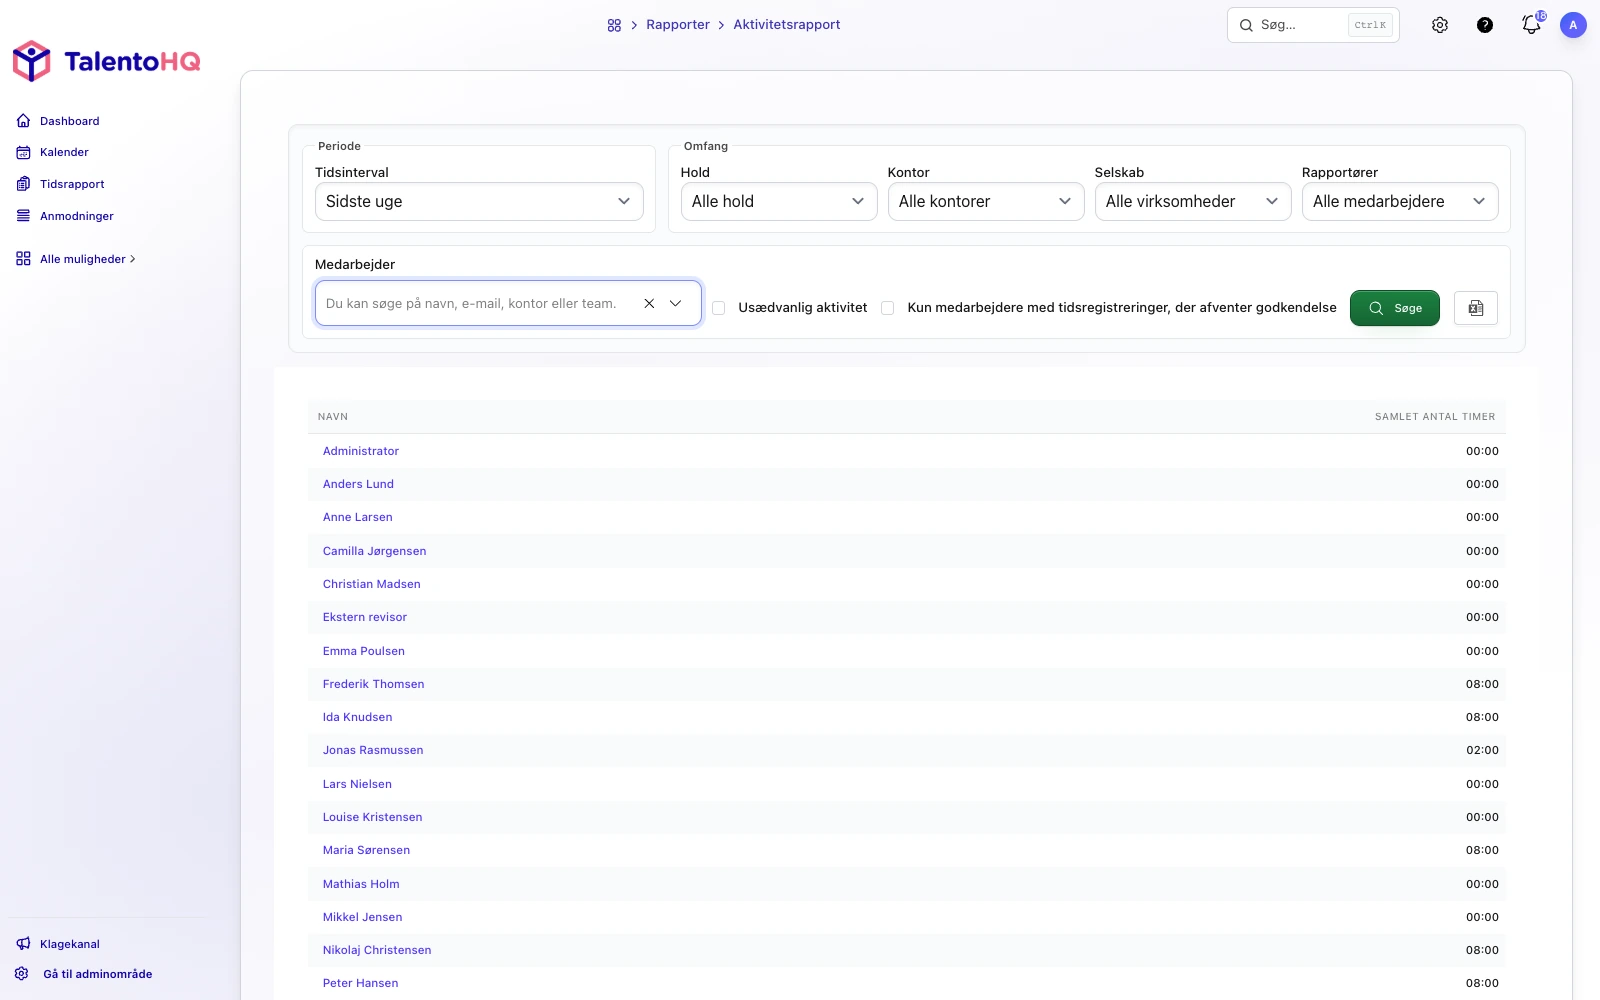Open the Tidsinterval dropdown showing Sidste uge
This screenshot has height=1000, width=1600.
click(x=479, y=201)
